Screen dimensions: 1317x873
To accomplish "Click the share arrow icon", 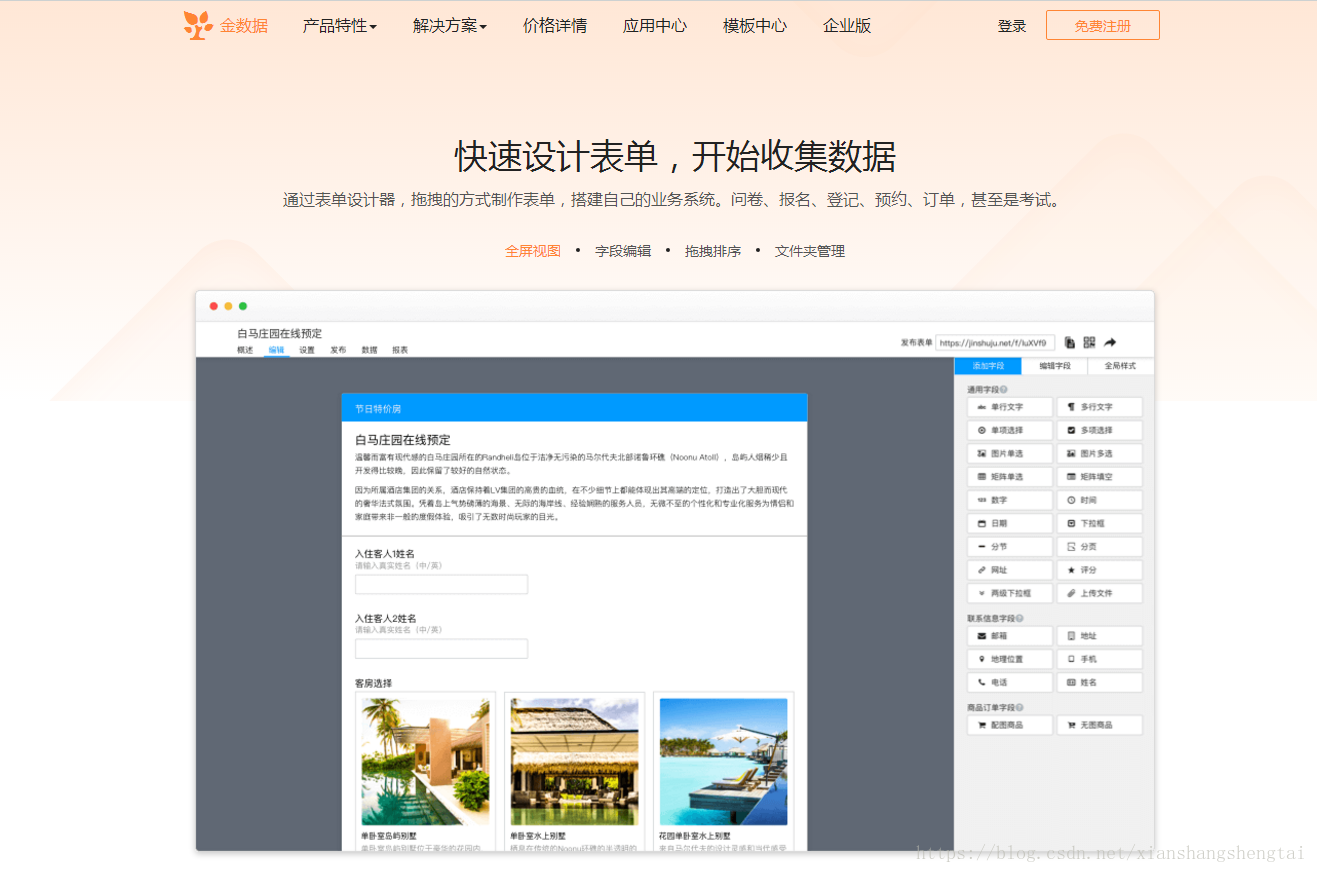I will (x=1110, y=342).
